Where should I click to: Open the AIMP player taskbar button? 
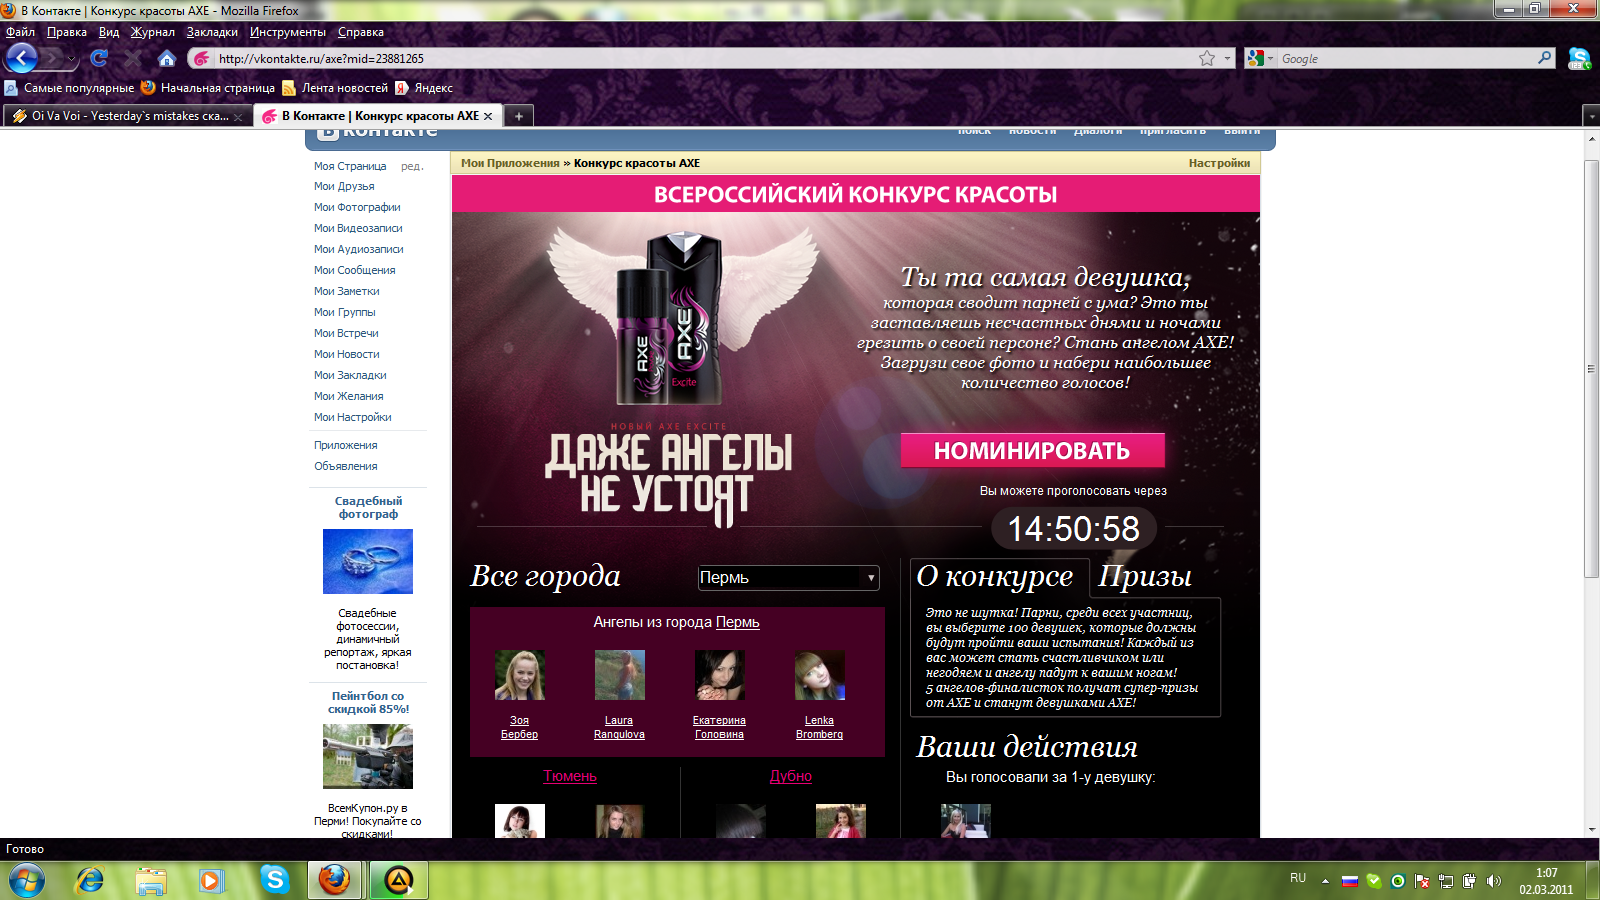click(399, 880)
